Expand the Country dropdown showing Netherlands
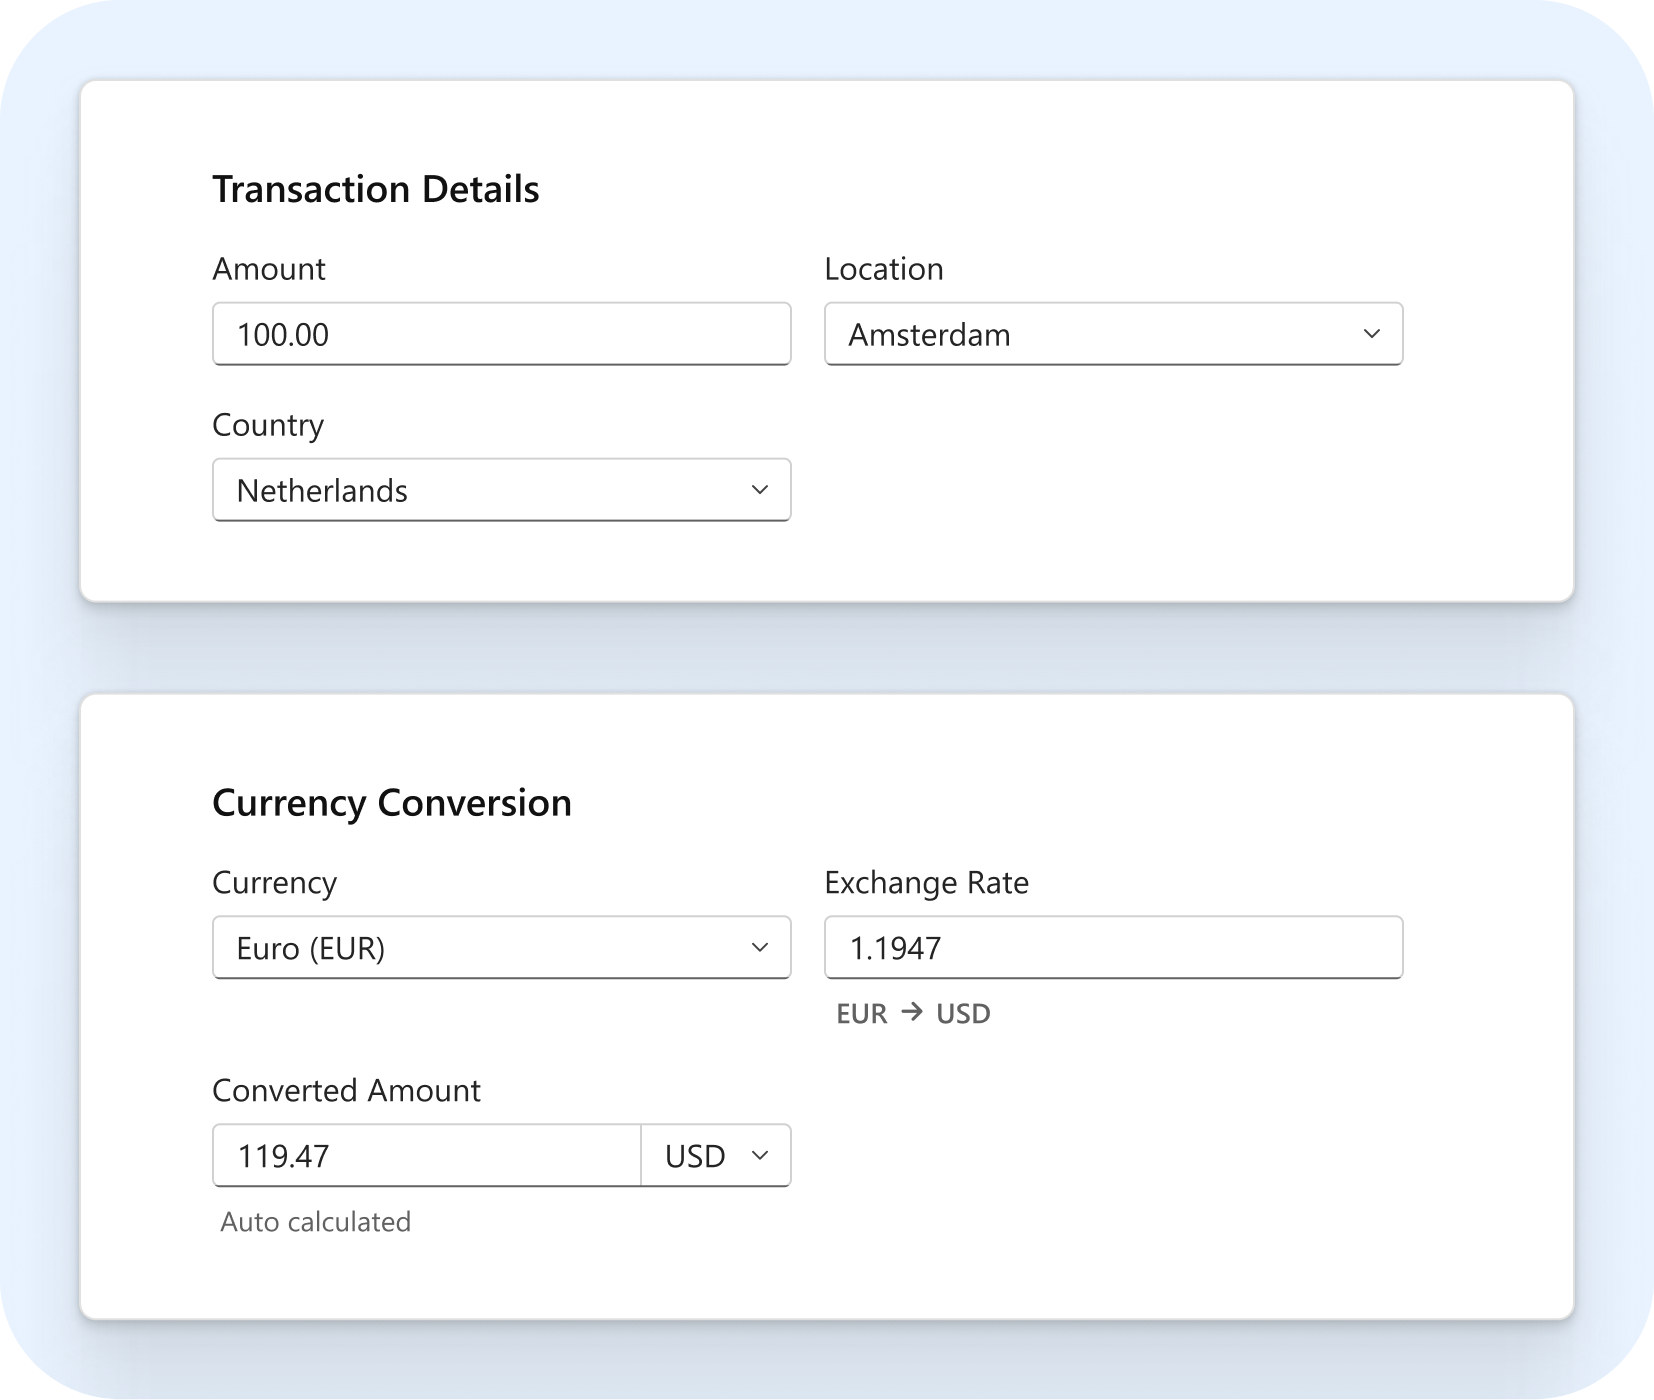Image resolution: width=1654 pixels, height=1400 pixels. (x=500, y=490)
